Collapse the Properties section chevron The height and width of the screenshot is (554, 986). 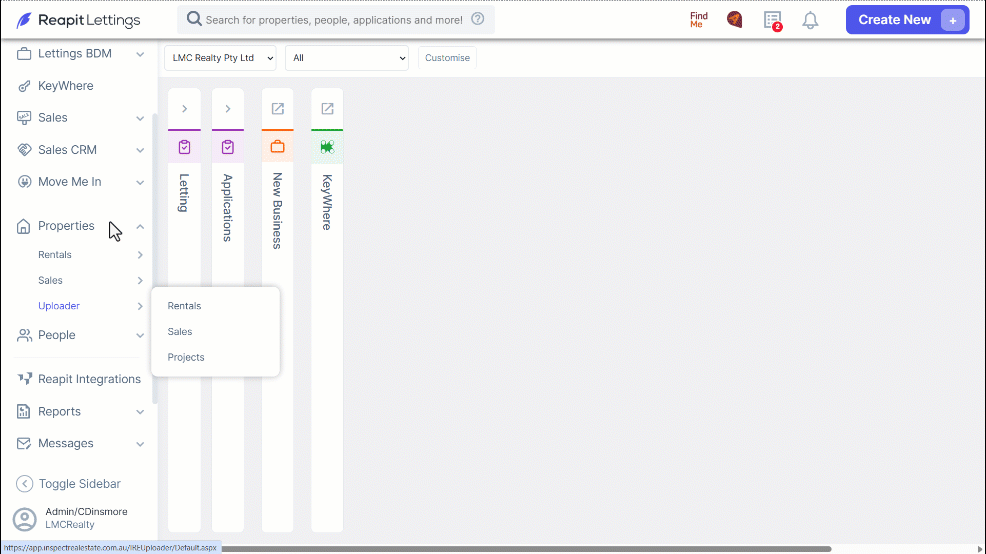(x=140, y=226)
